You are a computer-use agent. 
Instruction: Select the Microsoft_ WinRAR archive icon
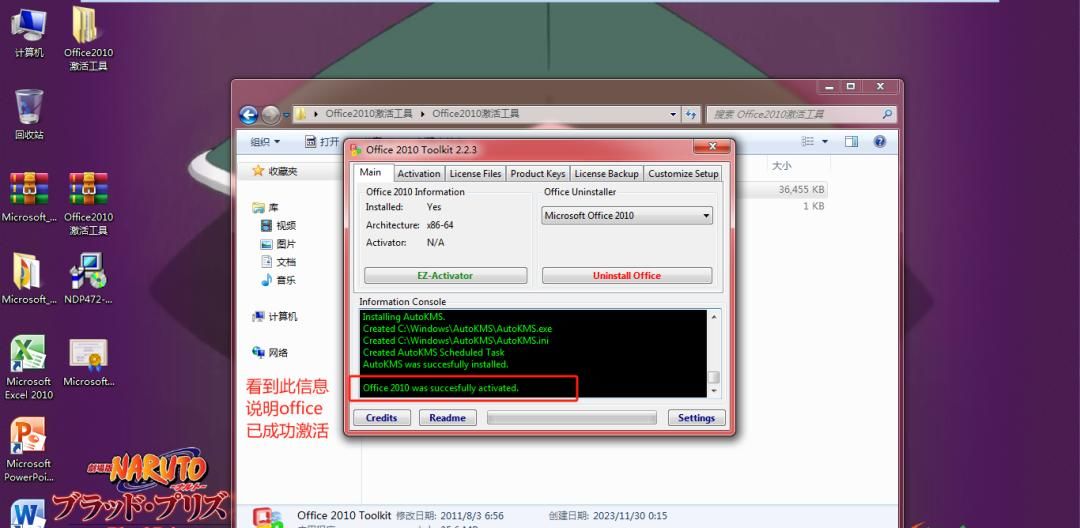29,197
